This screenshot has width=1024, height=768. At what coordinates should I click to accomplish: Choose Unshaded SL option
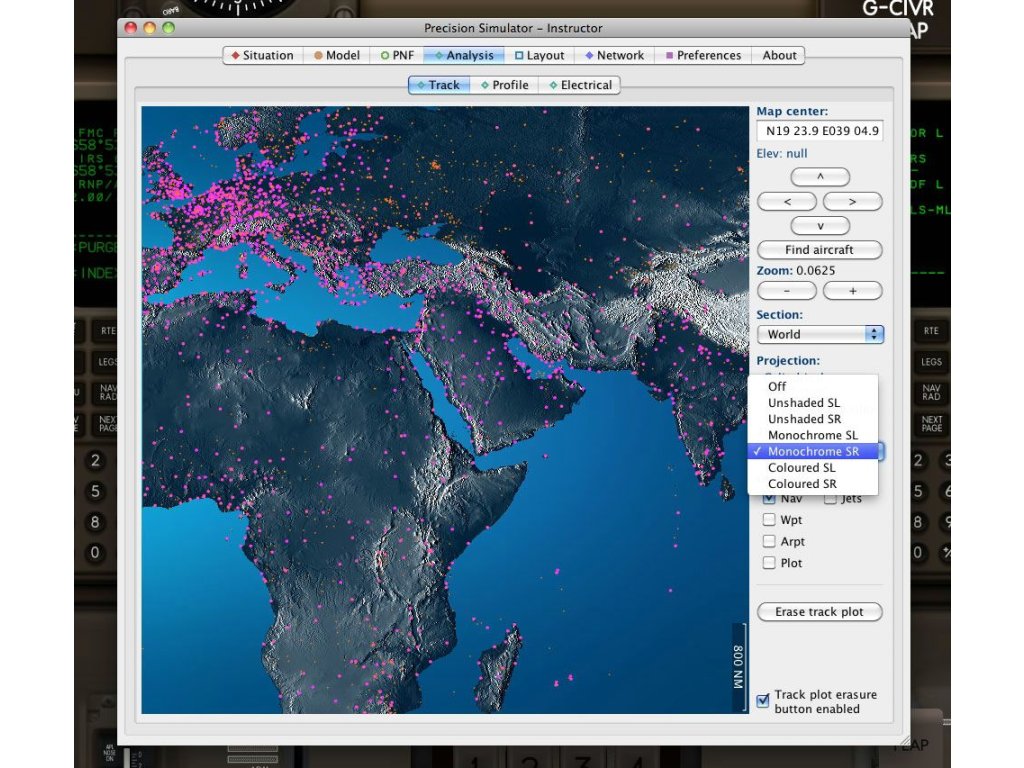point(813,403)
